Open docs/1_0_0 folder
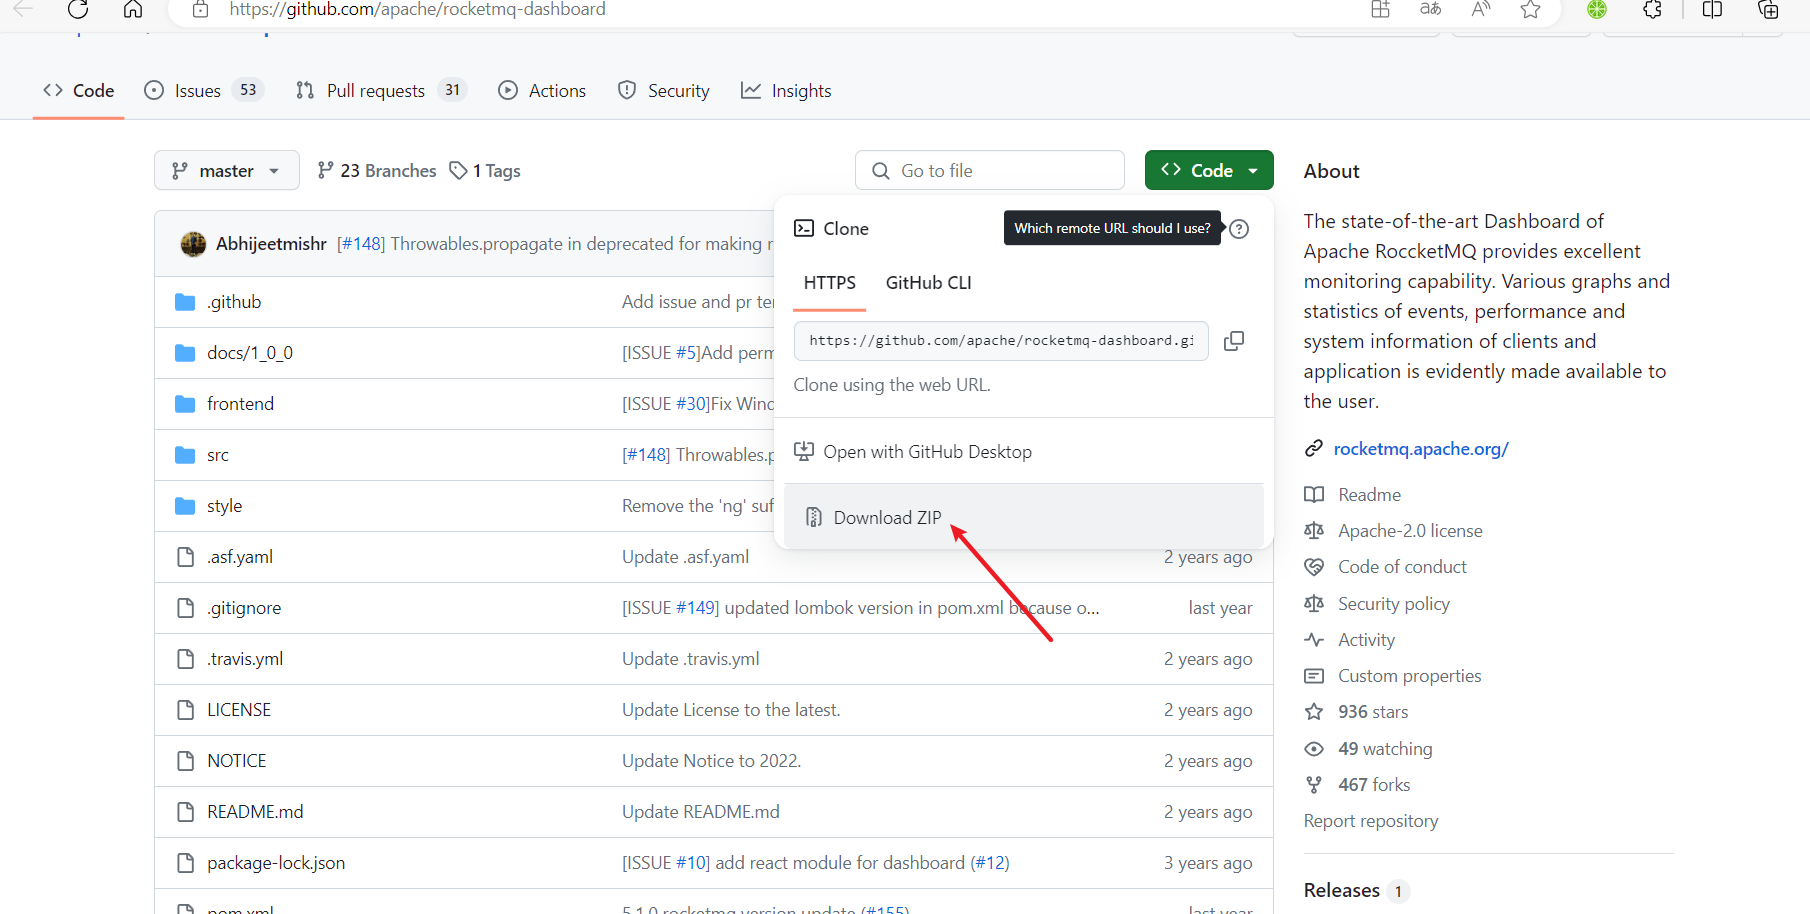 click(250, 353)
